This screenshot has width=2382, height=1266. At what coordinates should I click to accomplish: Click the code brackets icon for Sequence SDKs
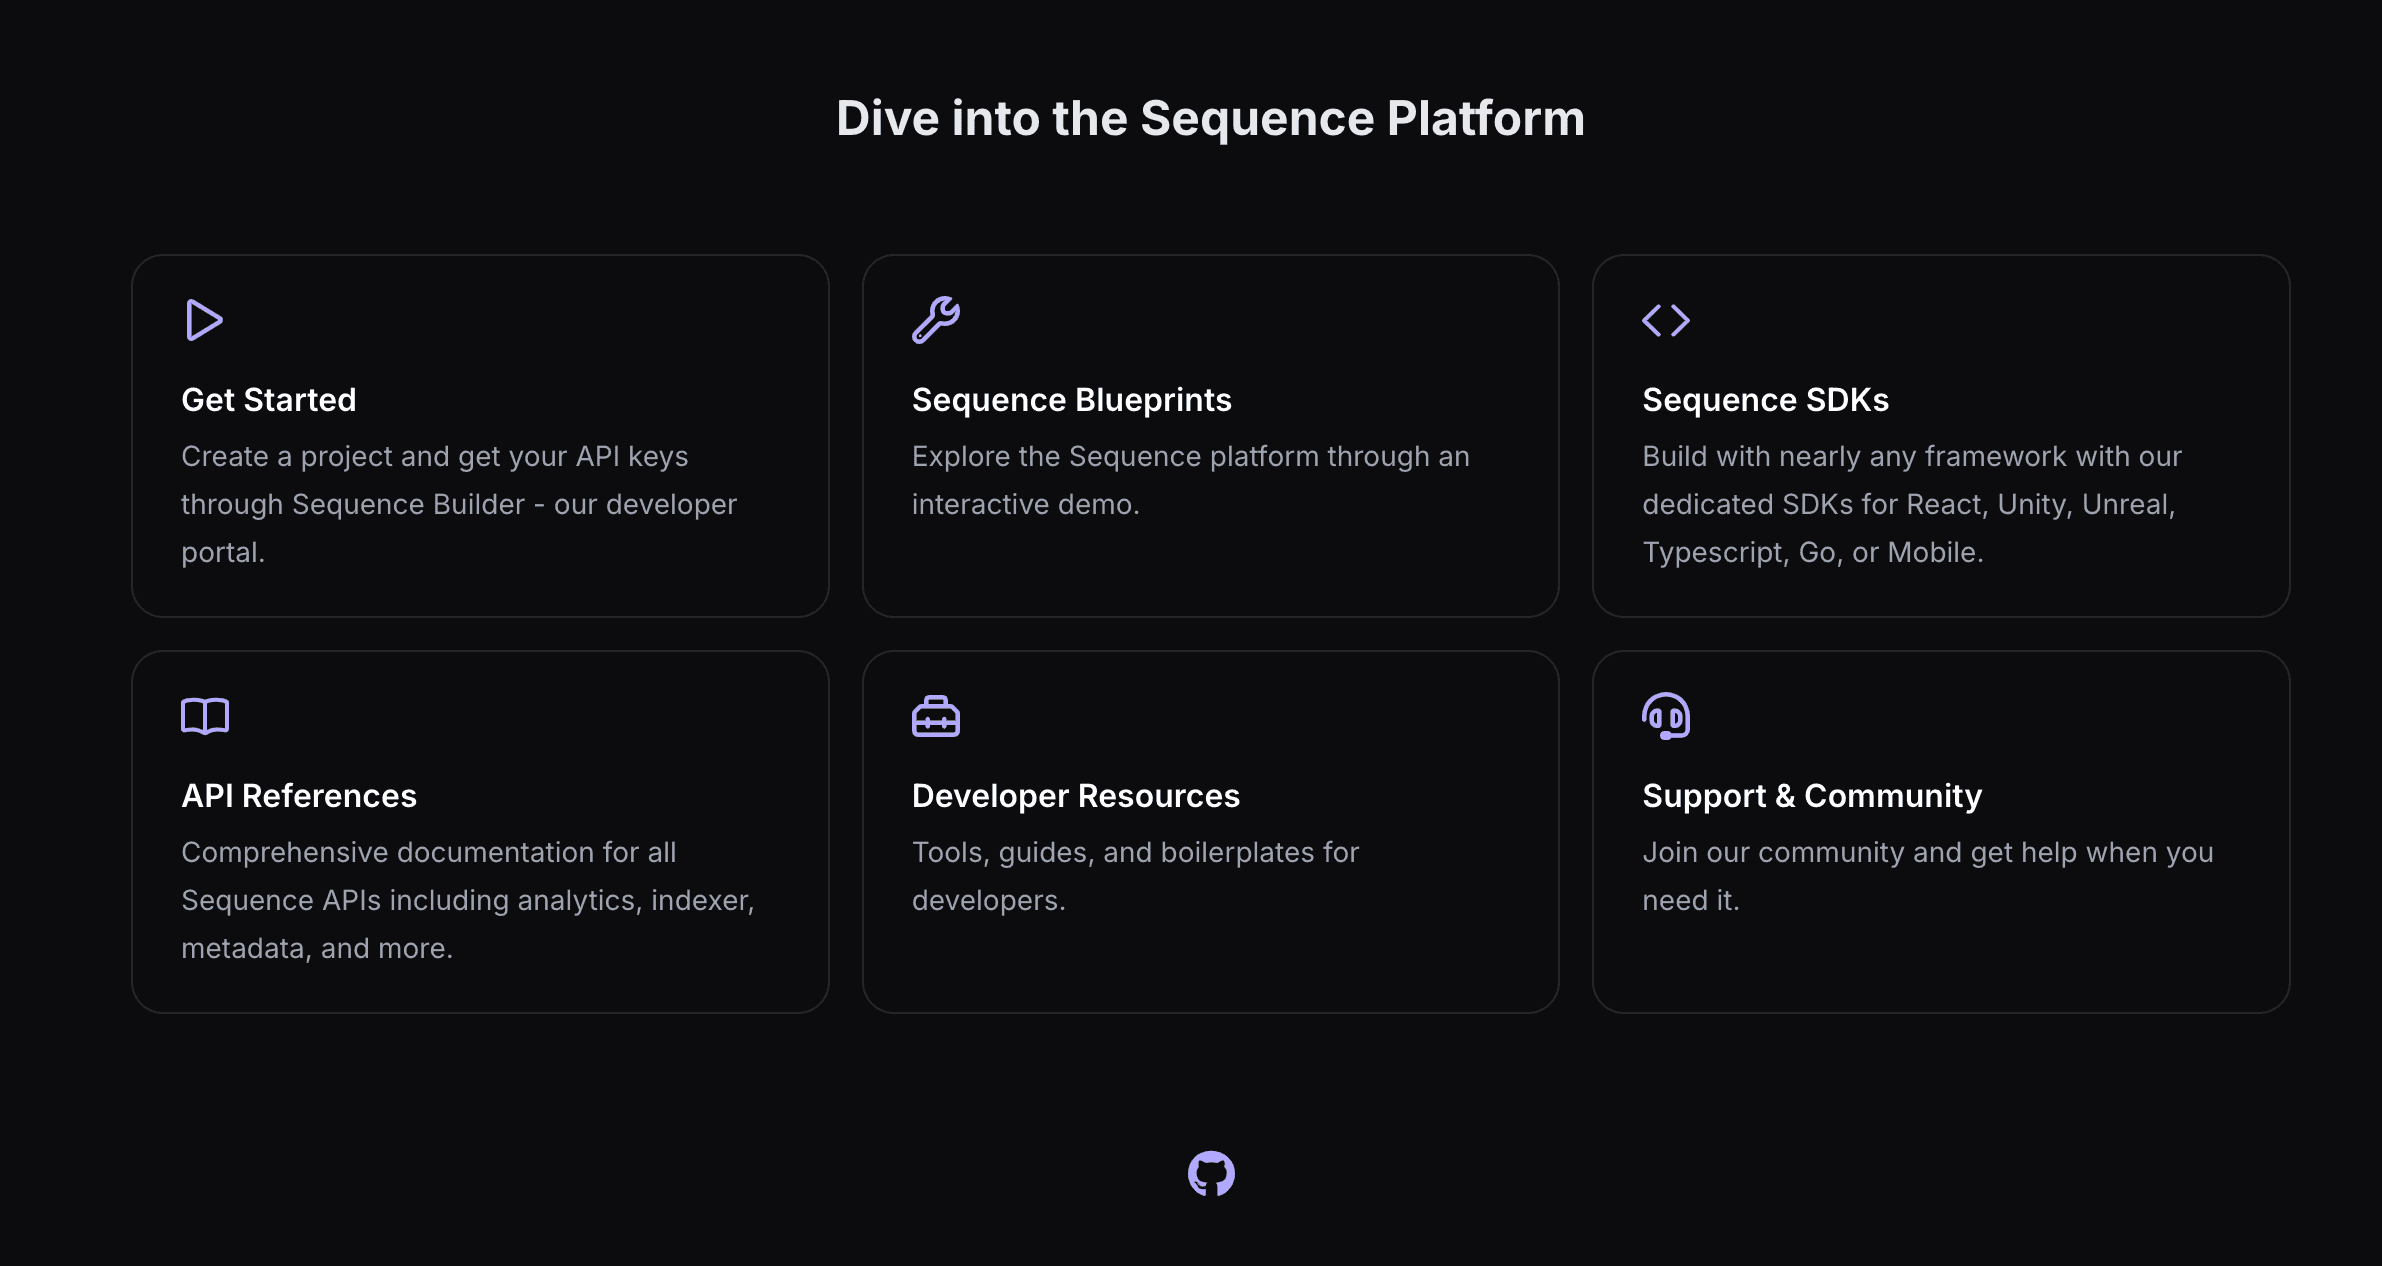[x=1665, y=320]
